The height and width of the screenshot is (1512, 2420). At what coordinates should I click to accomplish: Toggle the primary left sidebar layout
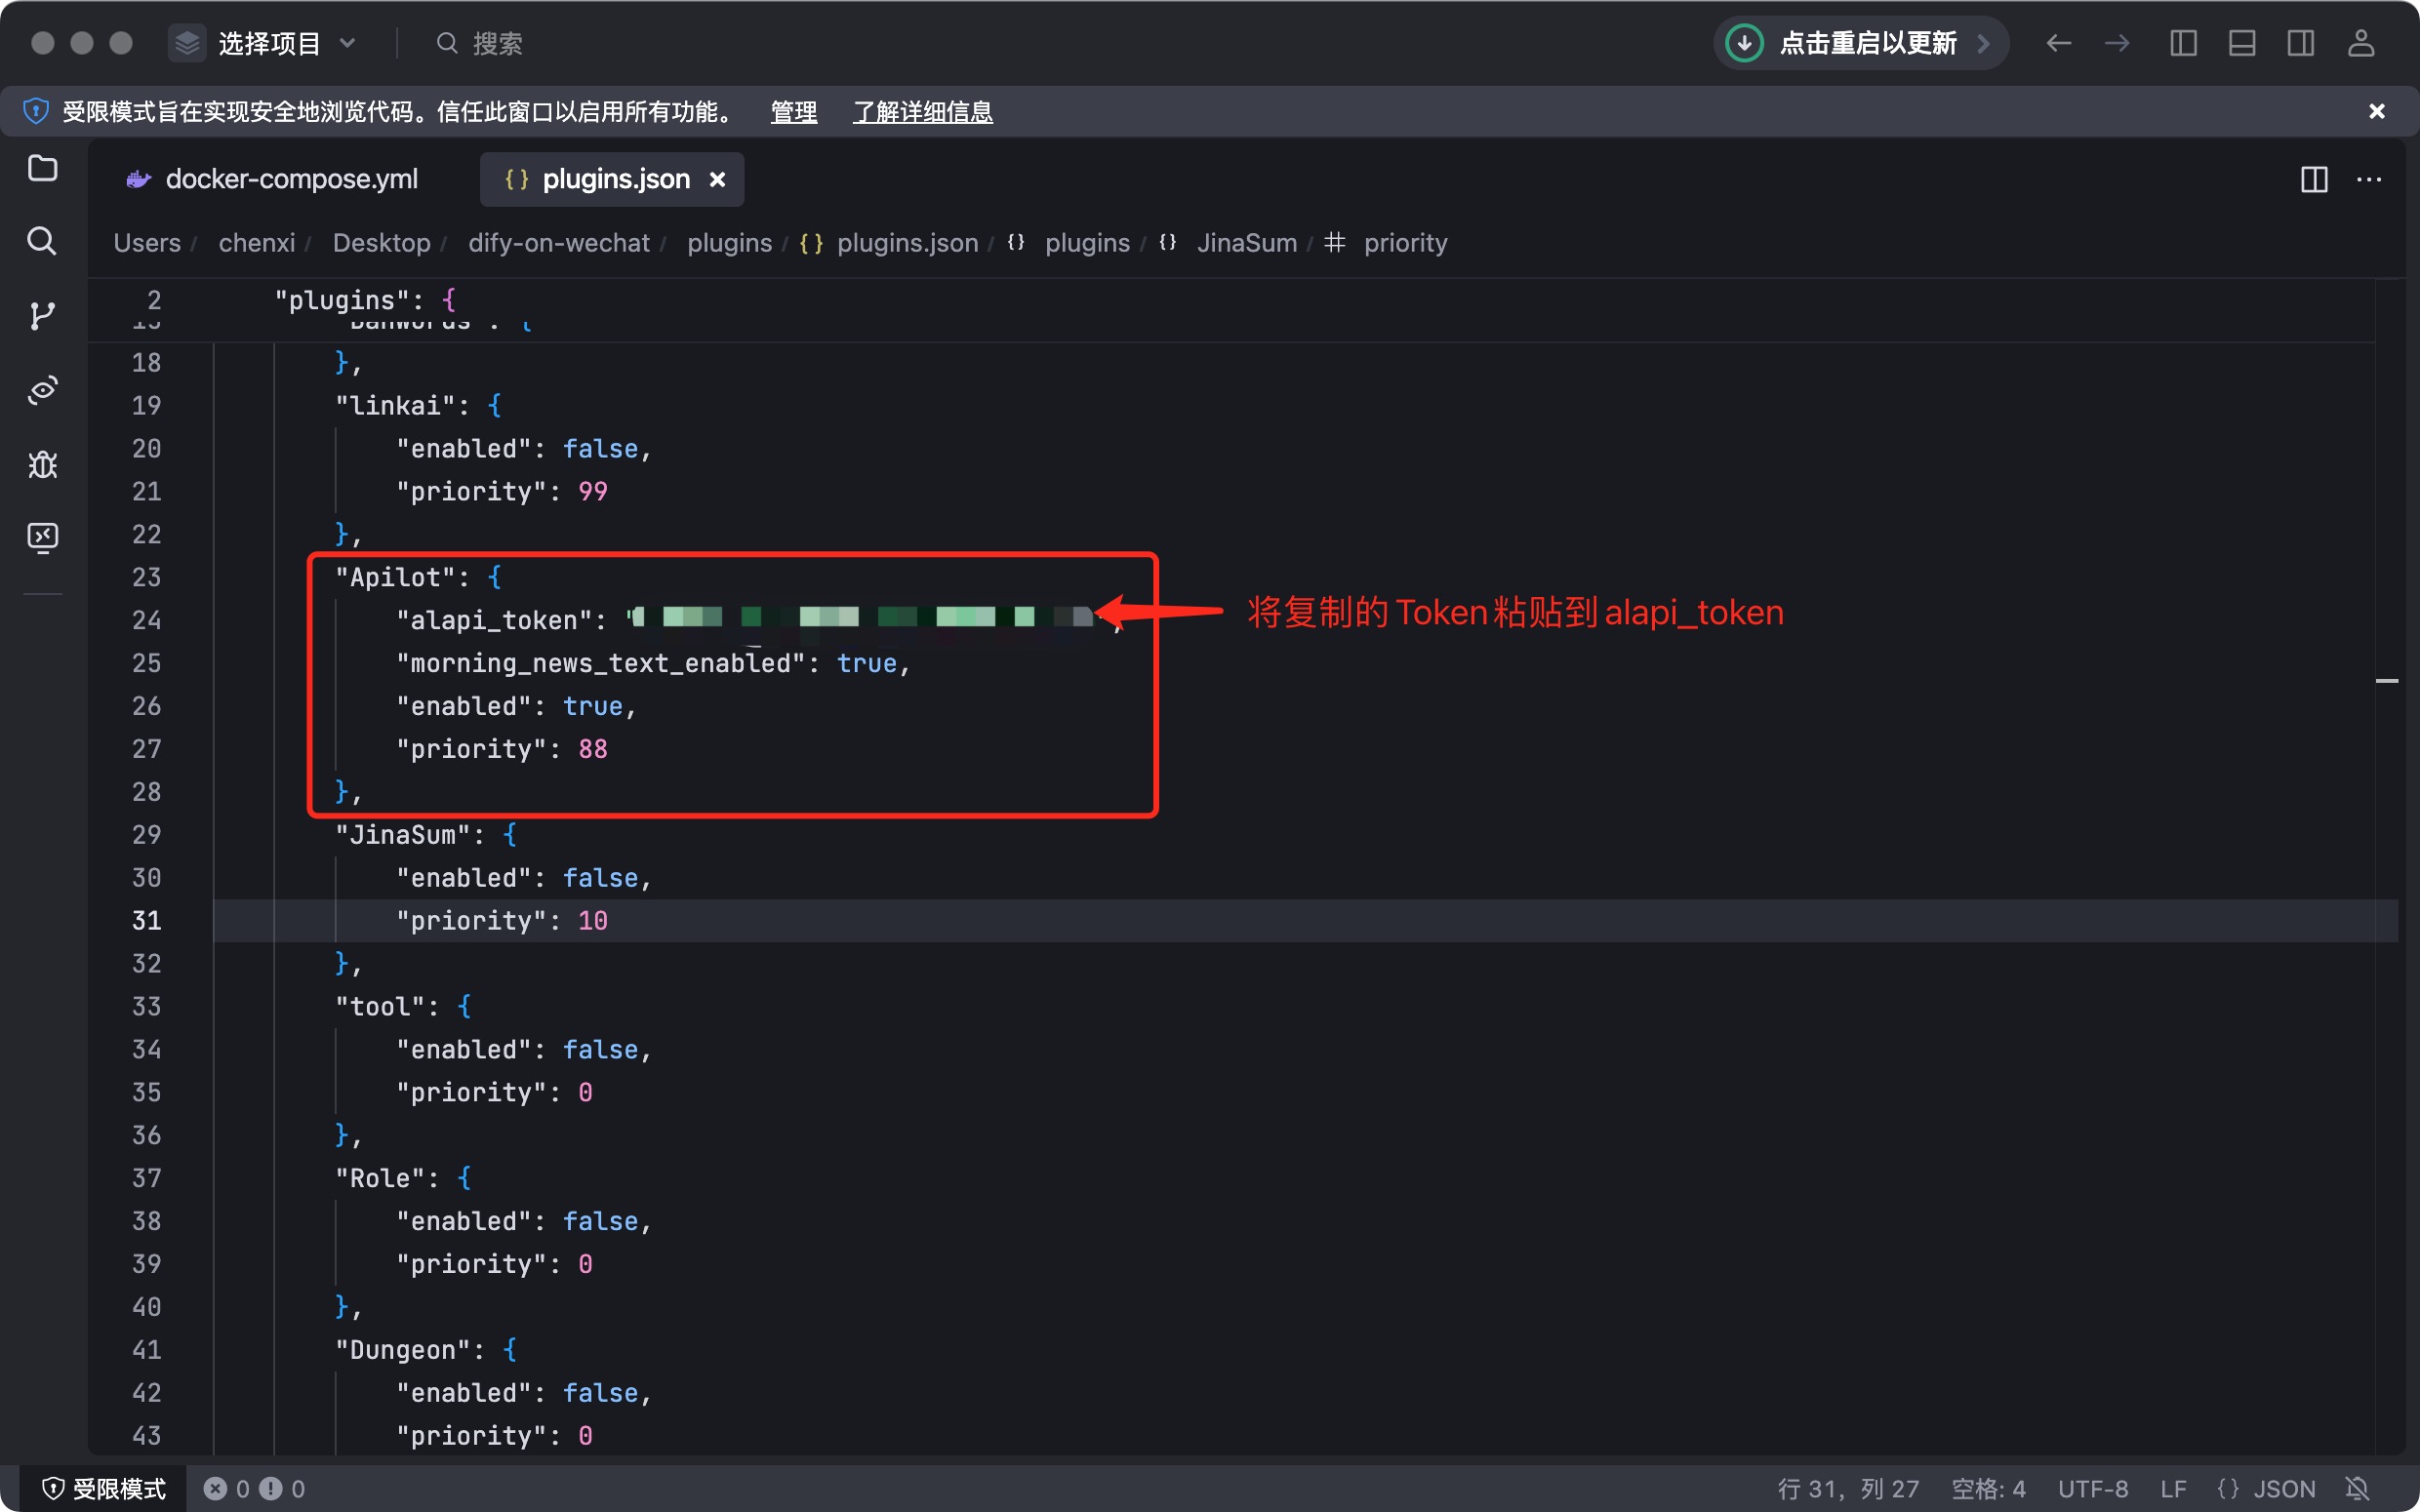tap(2183, 43)
